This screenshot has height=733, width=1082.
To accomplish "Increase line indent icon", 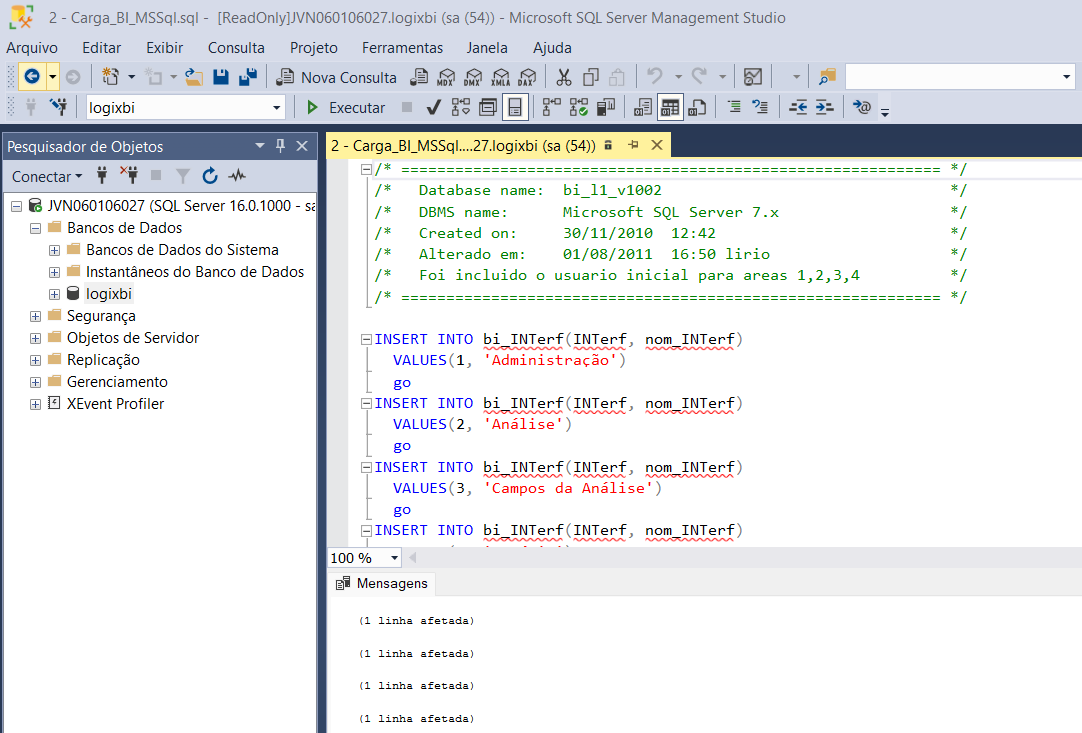I will 825,107.
